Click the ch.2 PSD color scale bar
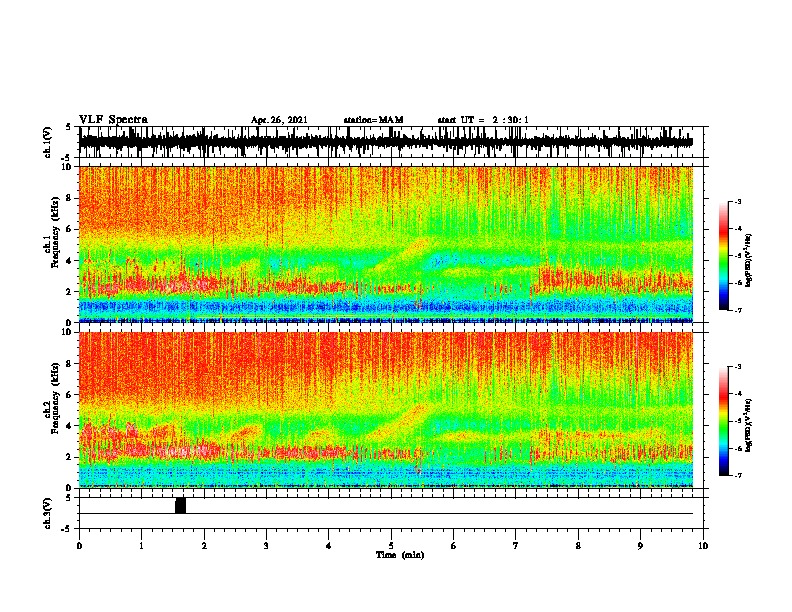Image resolution: width=792 pixels, height=612 pixels. (724, 421)
